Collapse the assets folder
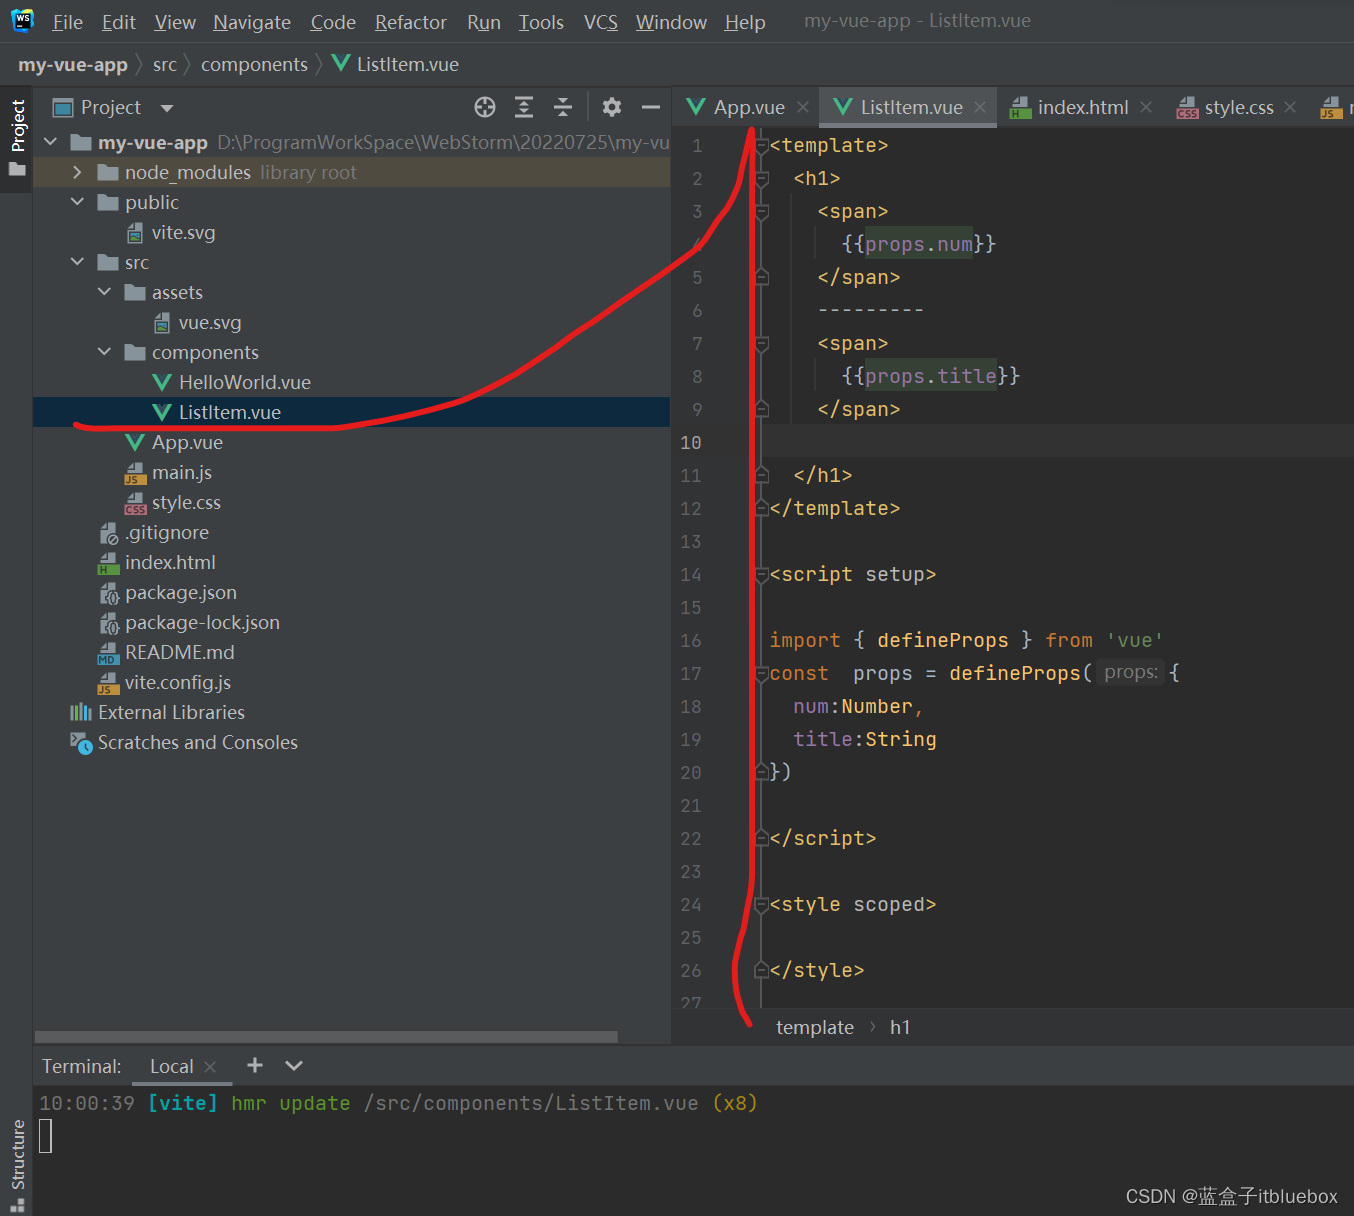Viewport: 1354px width, 1216px height. [105, 292]
